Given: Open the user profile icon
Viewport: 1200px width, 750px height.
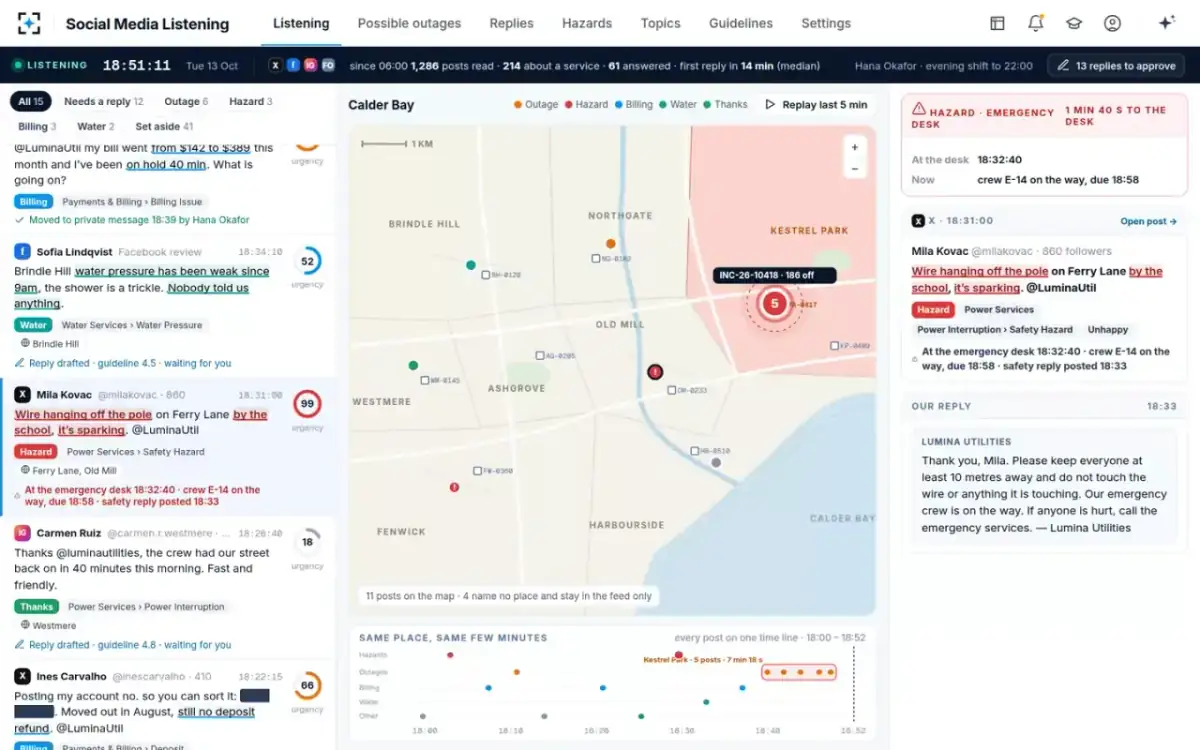Looking at the screenshot, I should click(1112, 23).
